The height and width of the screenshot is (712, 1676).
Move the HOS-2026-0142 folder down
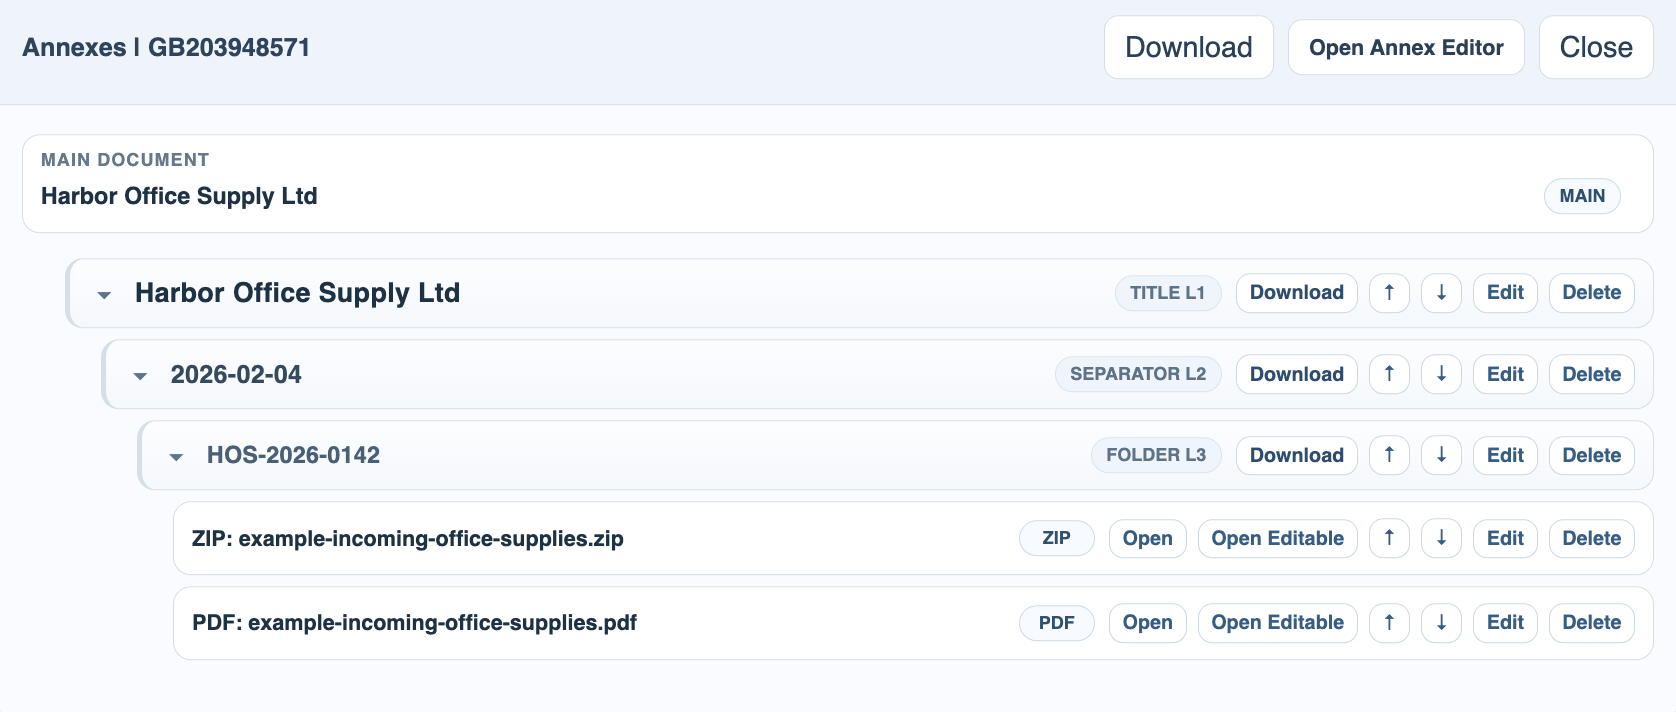tap(1441, 455)
